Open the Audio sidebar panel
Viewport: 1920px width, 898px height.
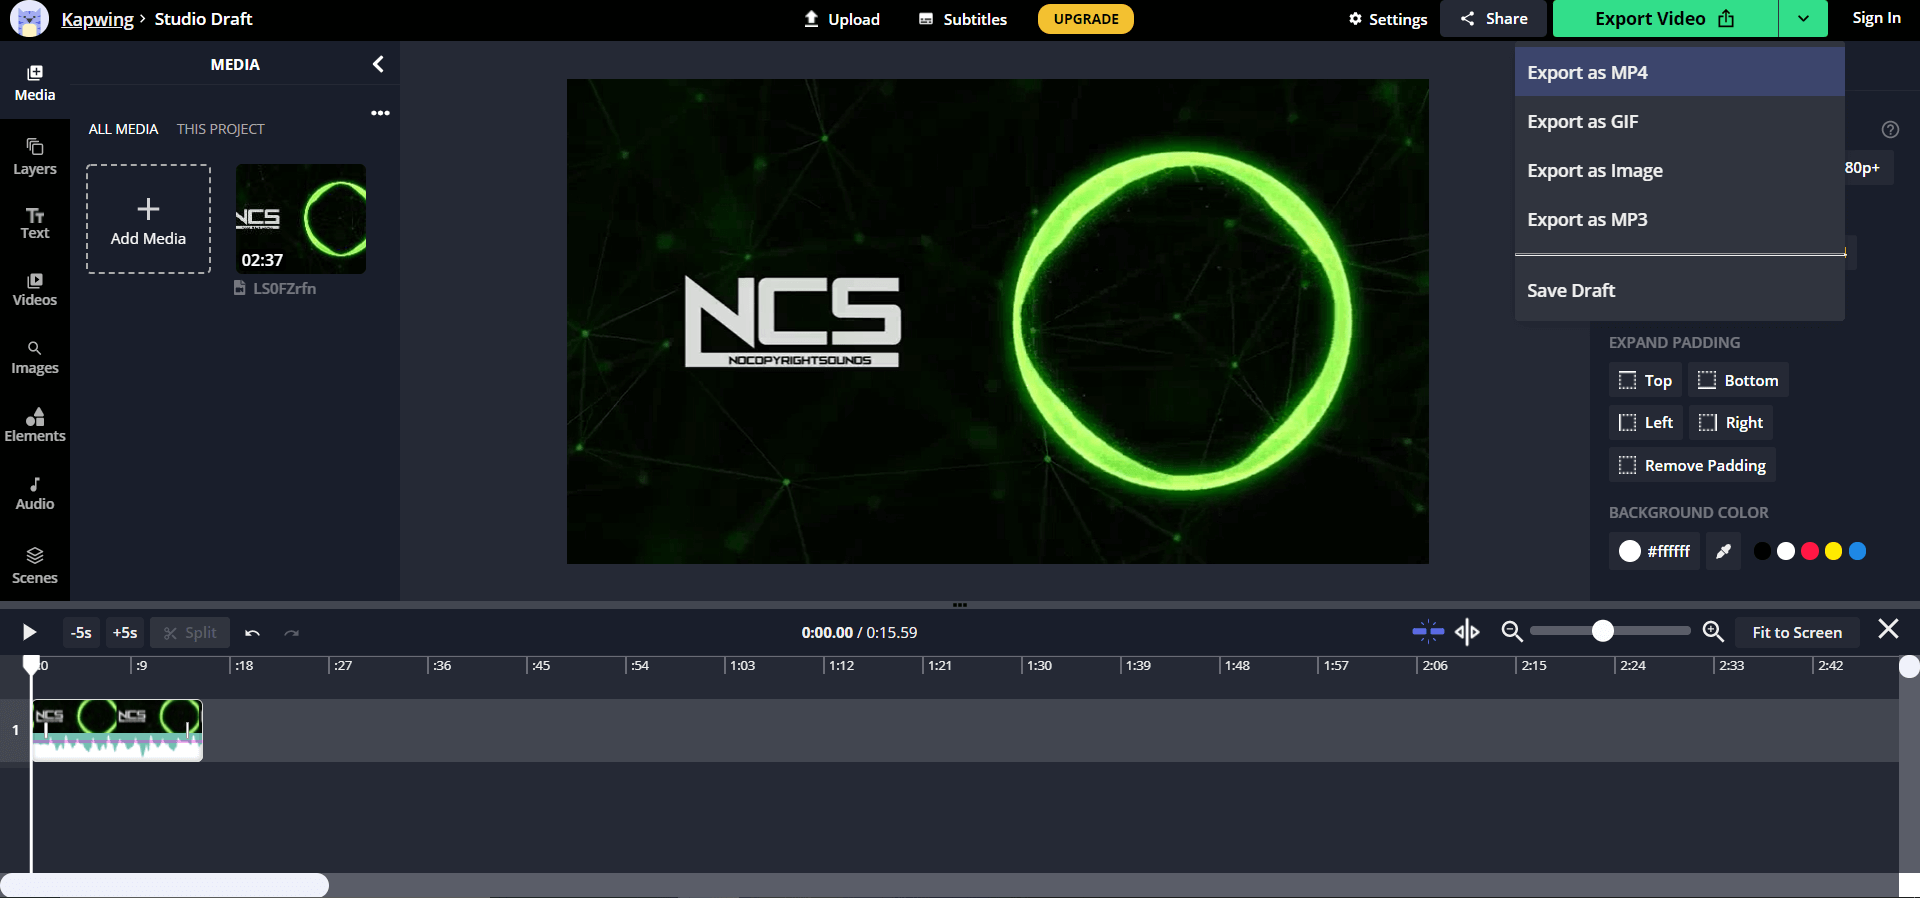pos(35,493)
